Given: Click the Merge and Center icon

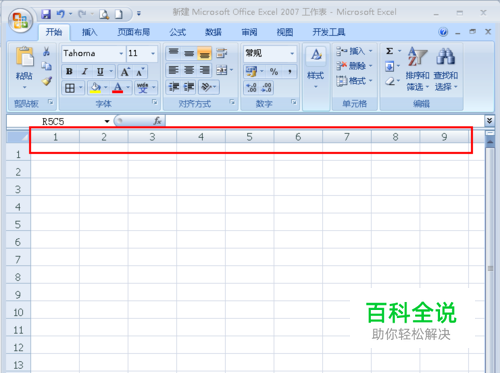Looking at the screenshot, I should 222,70.
